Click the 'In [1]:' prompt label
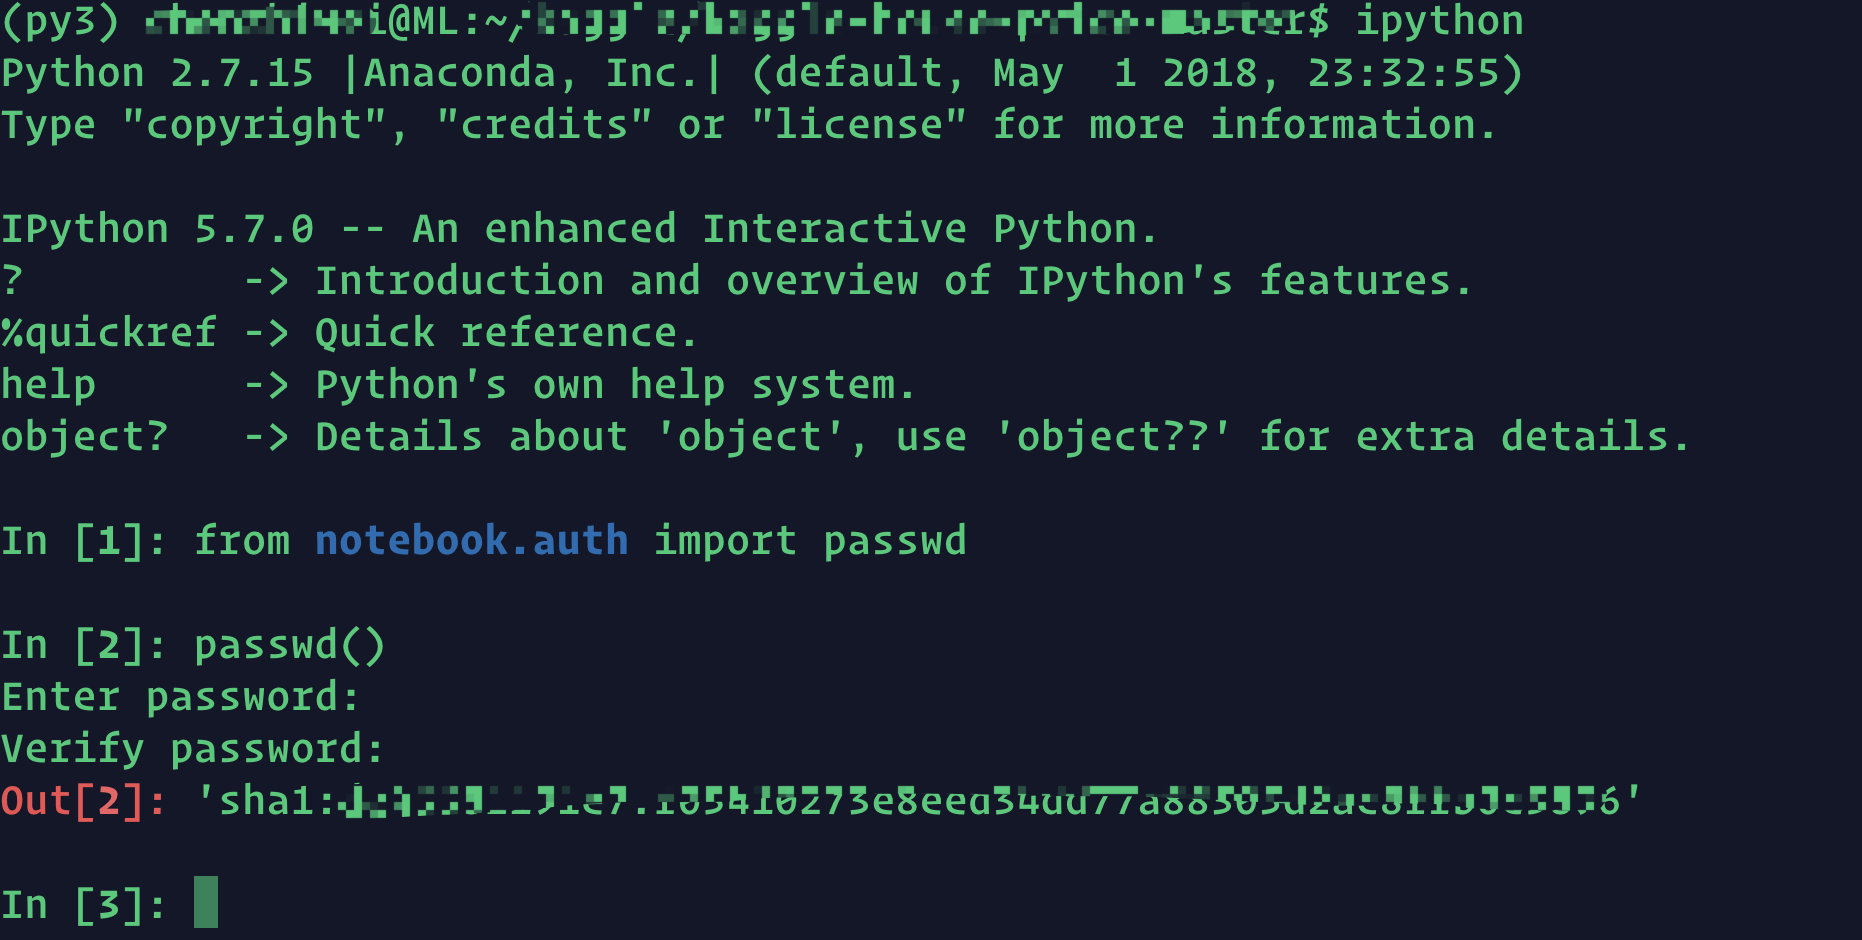The width and height of the screenshot is (1862, 940). pos(84,541)
